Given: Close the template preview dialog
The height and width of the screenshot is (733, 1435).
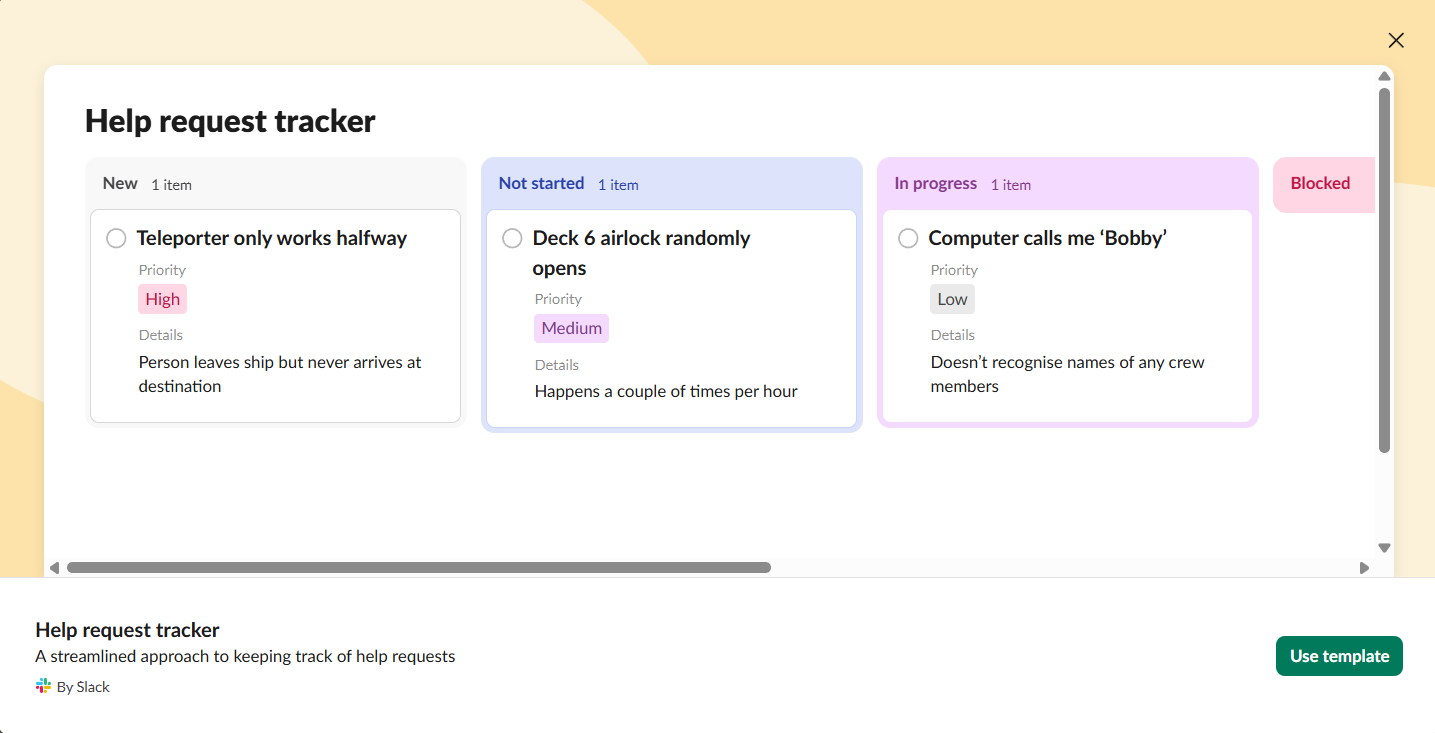Looking at the screenshot, I should pos(1396,40).
